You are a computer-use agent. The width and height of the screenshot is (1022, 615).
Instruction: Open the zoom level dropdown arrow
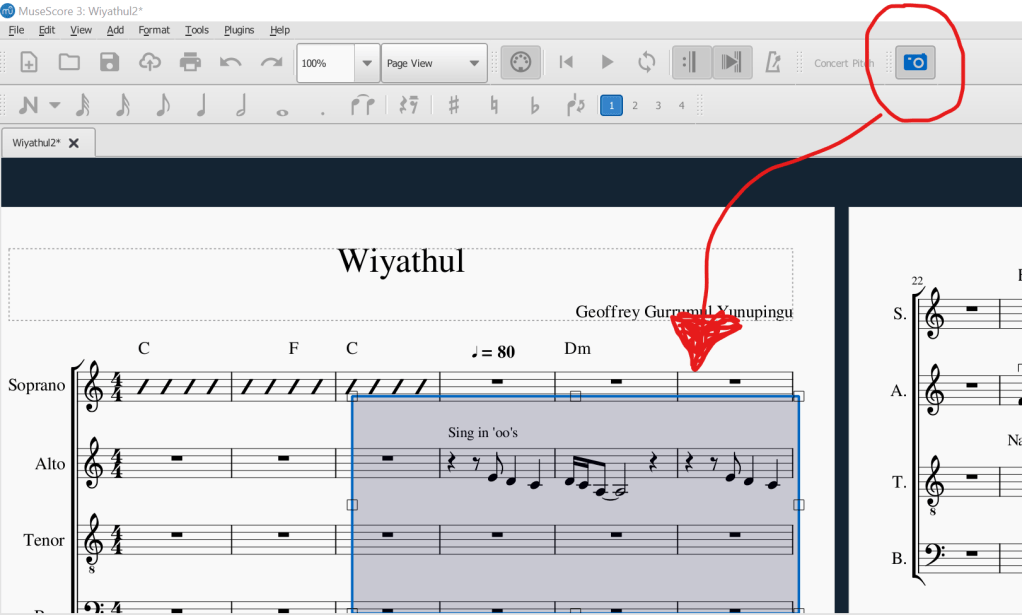pos(368,63)
